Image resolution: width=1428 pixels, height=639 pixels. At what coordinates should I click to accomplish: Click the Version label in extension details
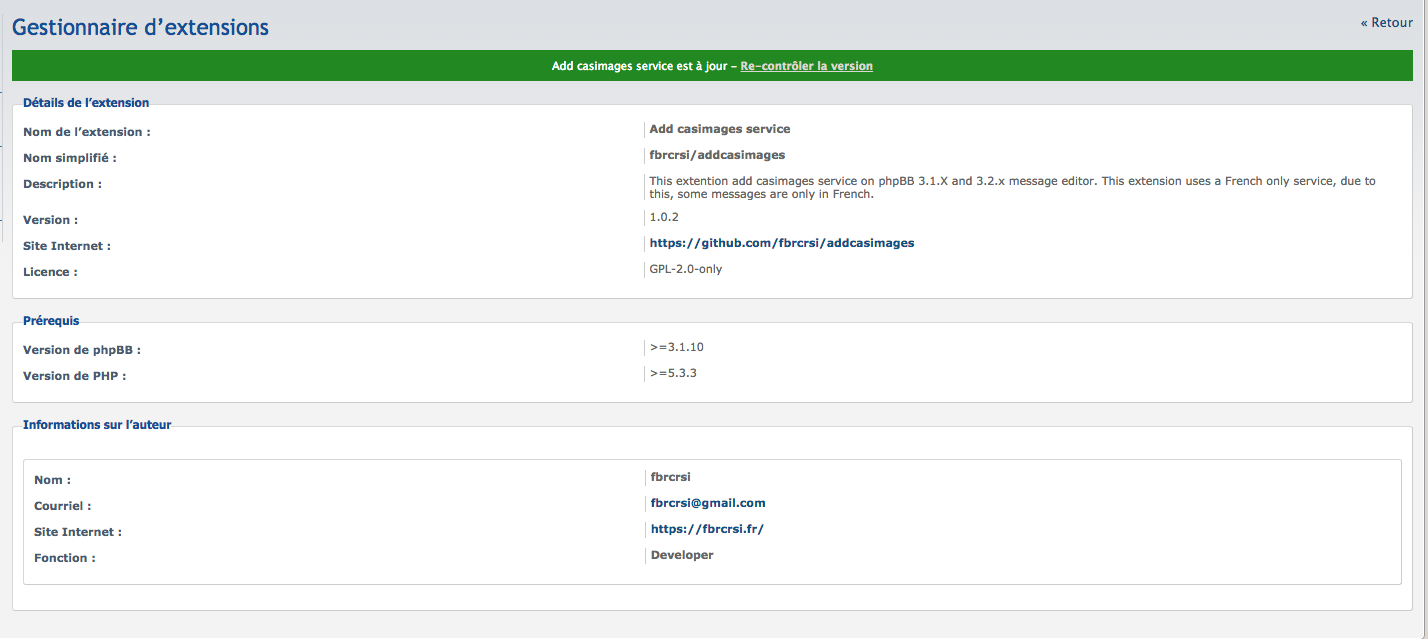point(50,220)
